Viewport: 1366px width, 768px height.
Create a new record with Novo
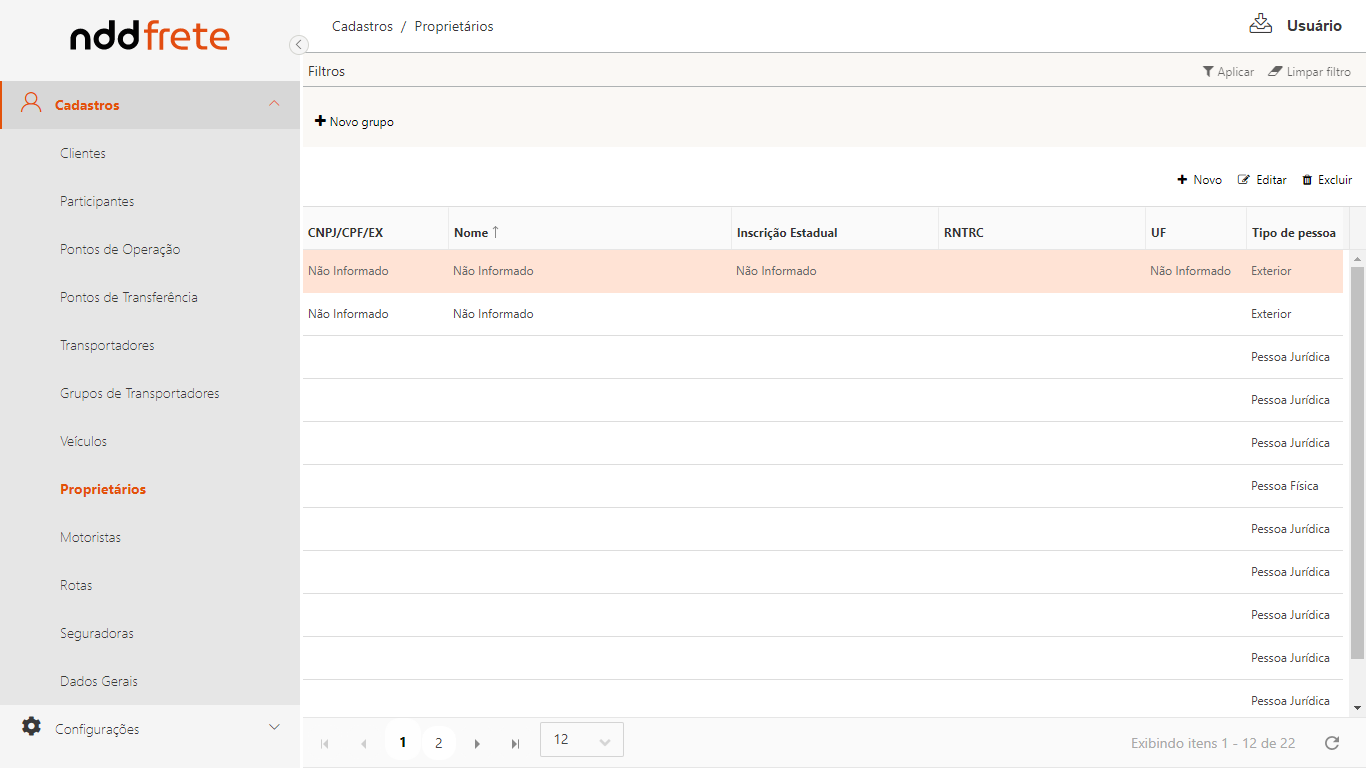[x=1199, y=180]
